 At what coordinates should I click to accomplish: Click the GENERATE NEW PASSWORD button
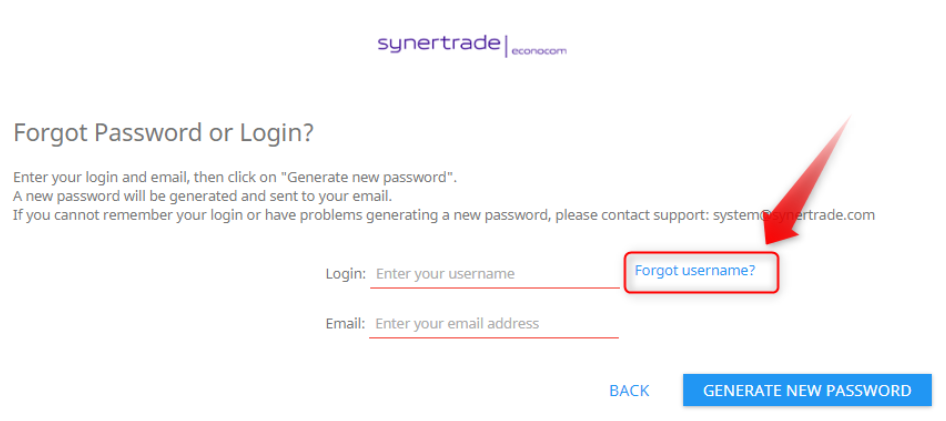click(x=807, y=391)
